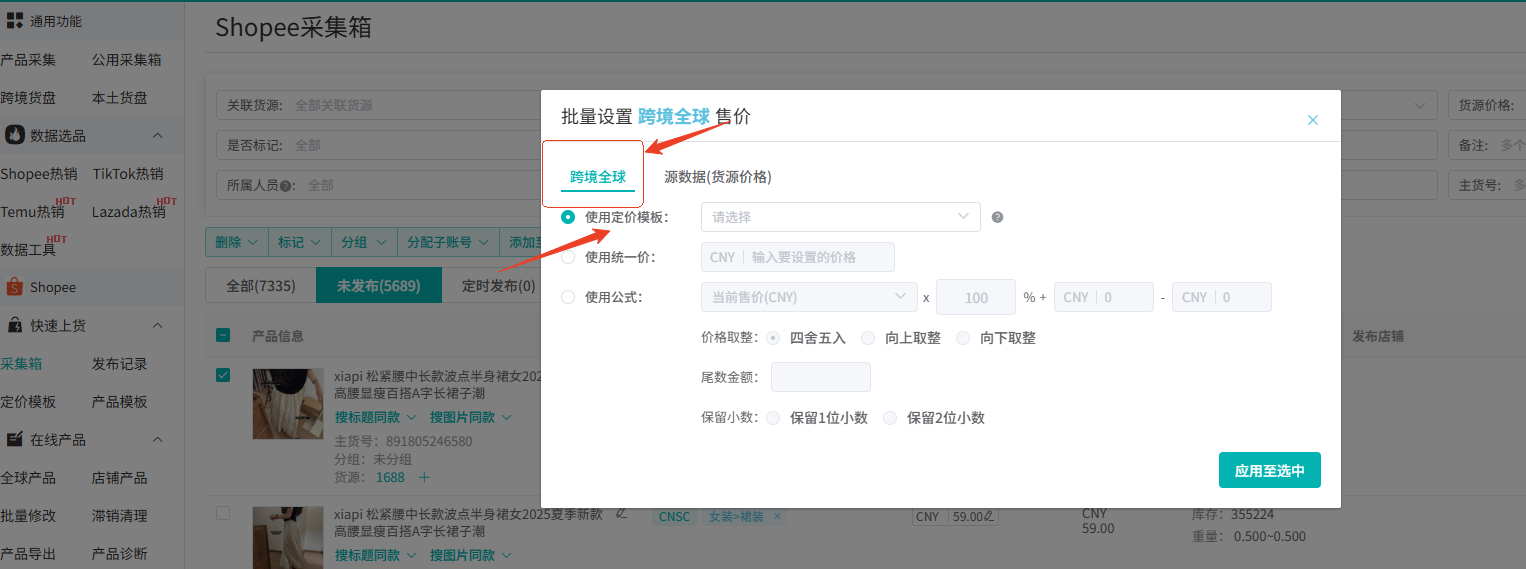Open 公用采集箱 sidebar link

pyautogui.click(x=127, y=60)
